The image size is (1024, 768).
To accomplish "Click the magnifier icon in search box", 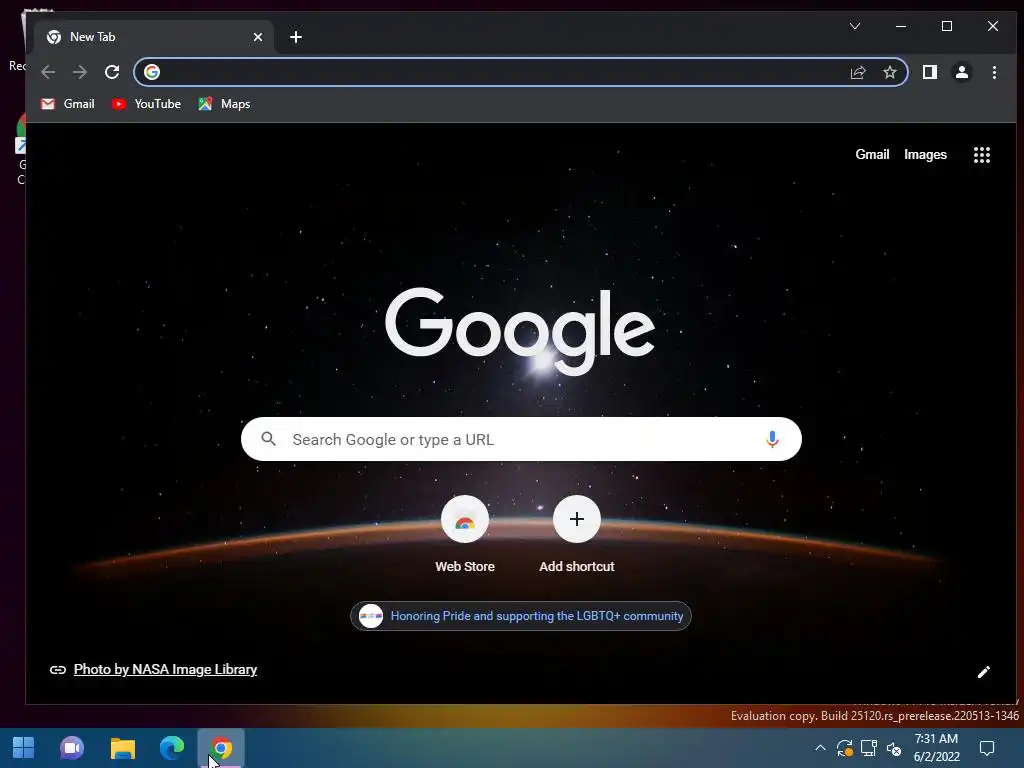I will pyautogui.click(x=268, y=439).
